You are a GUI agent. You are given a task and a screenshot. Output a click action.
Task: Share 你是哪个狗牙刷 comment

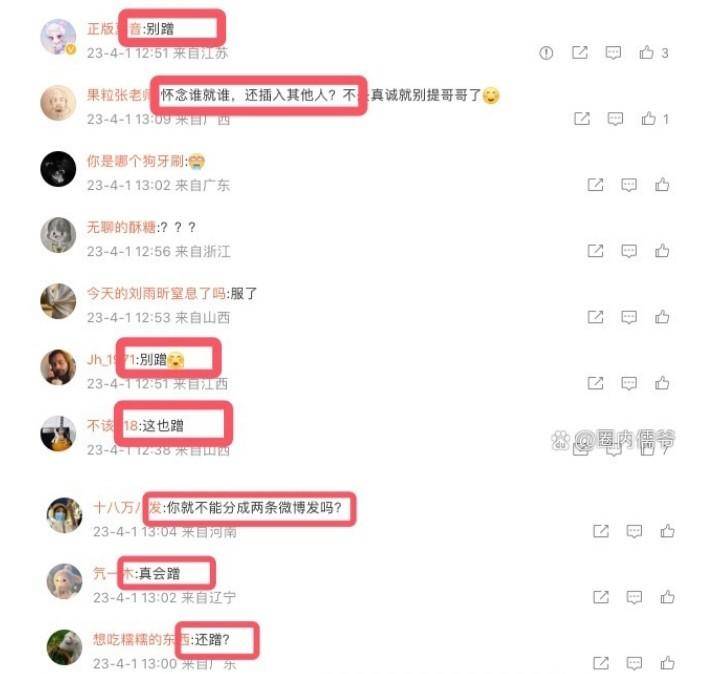595,185
